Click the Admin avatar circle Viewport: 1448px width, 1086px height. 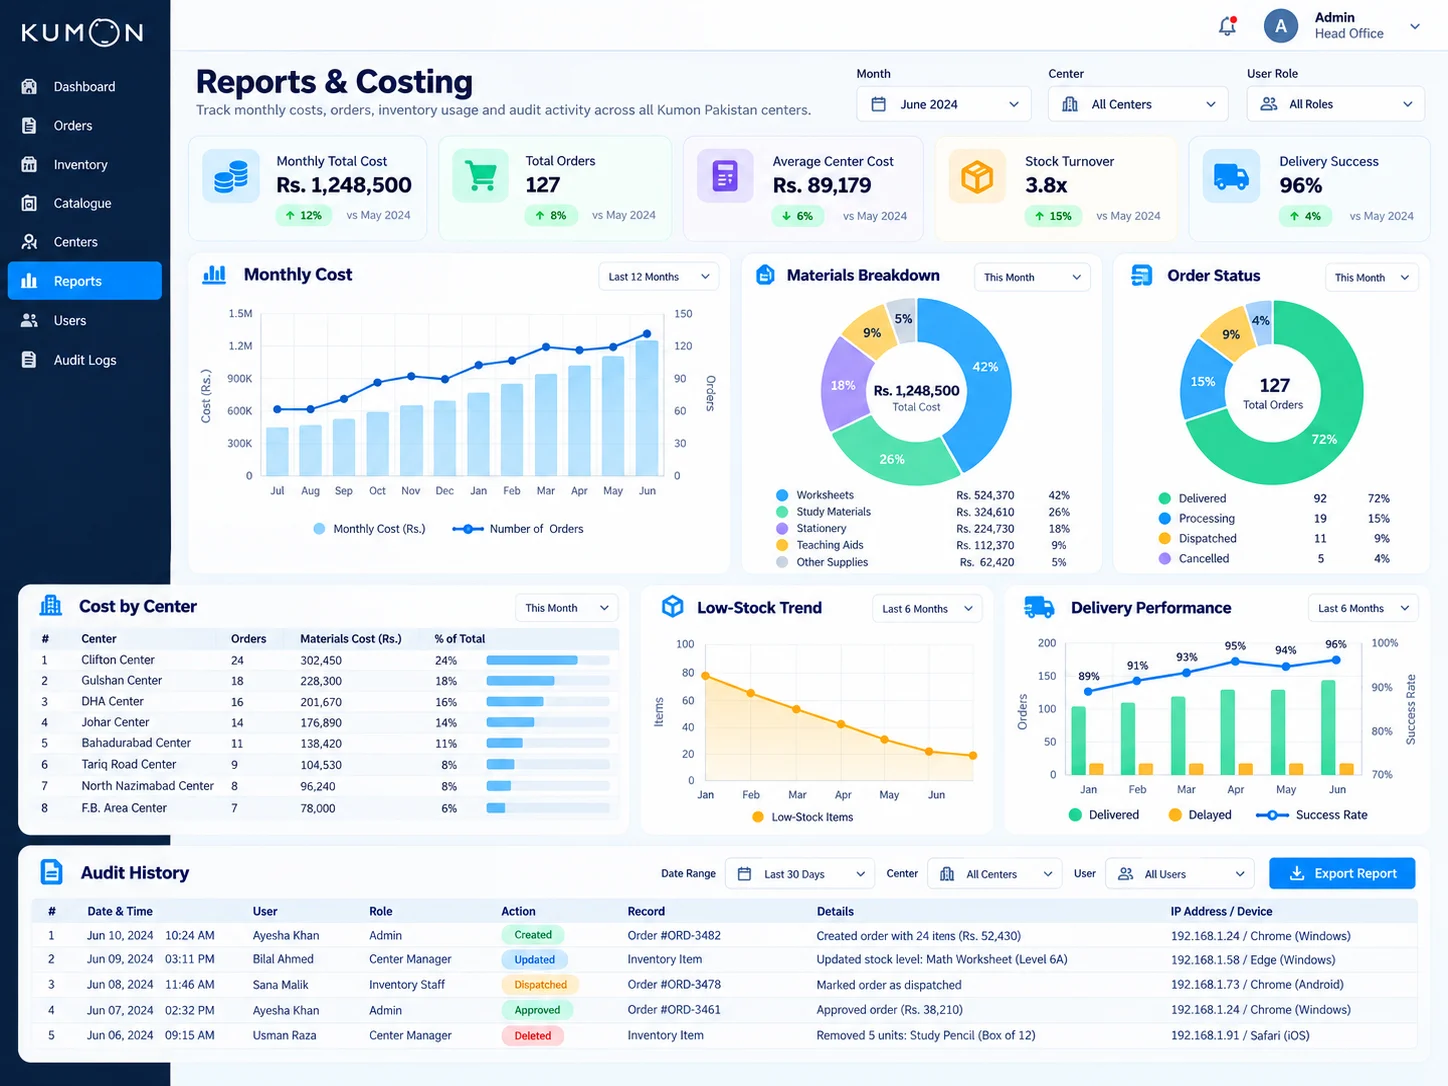tap(1281, 26)
